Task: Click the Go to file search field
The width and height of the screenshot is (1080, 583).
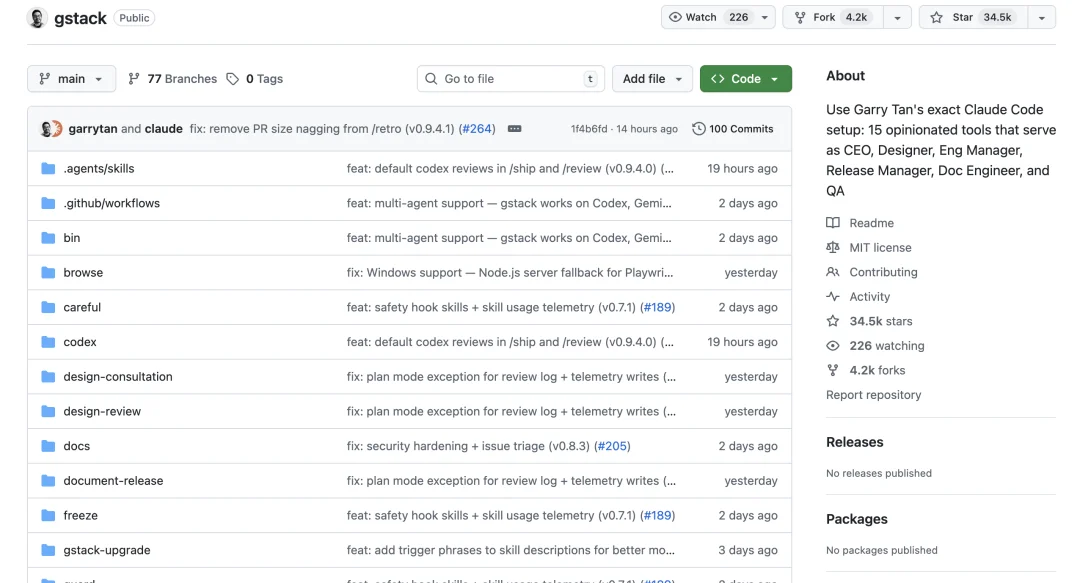Action: pos(510,79)
